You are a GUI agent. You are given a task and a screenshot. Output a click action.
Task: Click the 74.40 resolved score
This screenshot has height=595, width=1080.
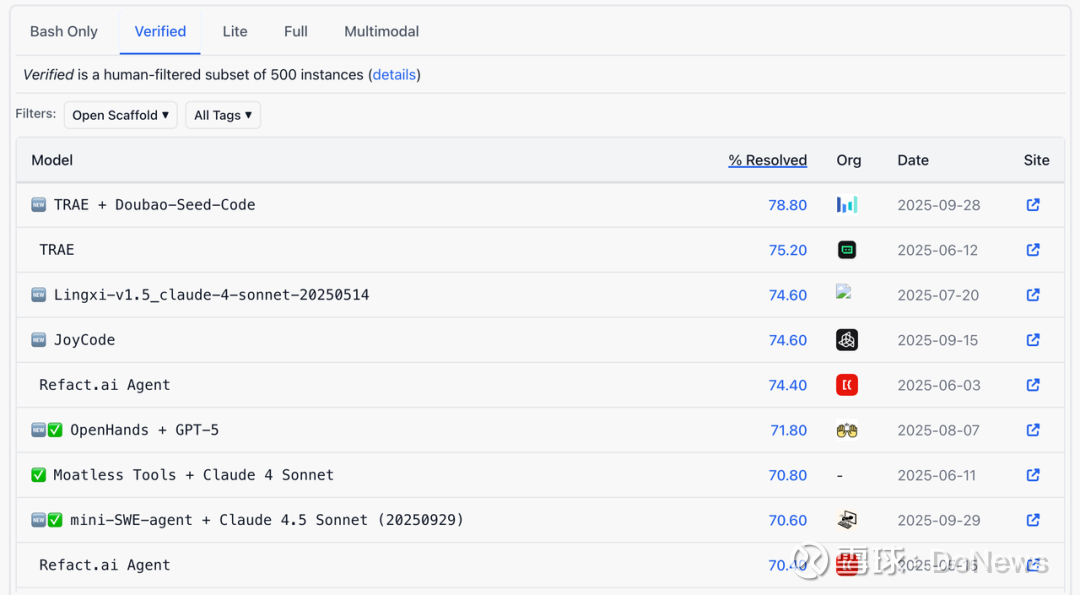(x=787, y=385)
